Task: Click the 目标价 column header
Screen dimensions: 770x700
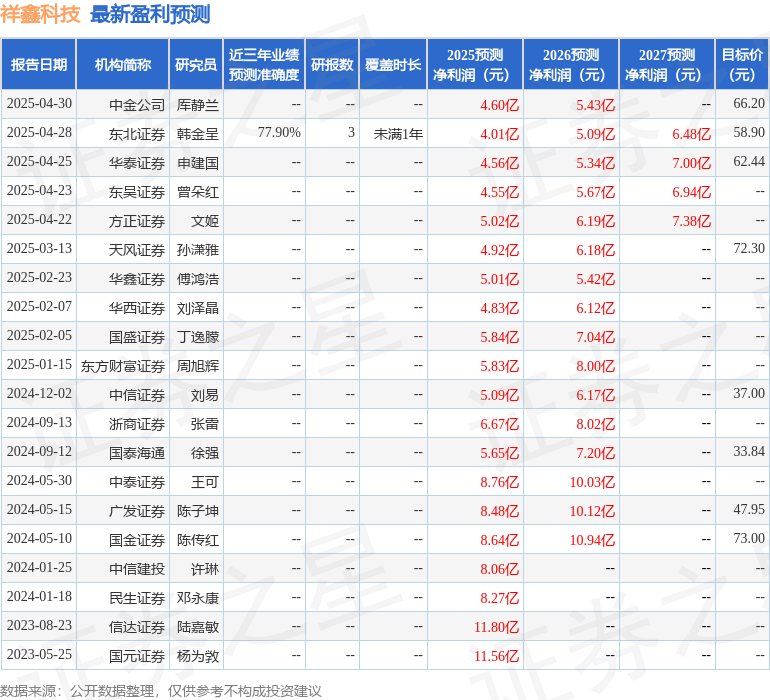Action: pyautogui.click(x=742, y=64)
